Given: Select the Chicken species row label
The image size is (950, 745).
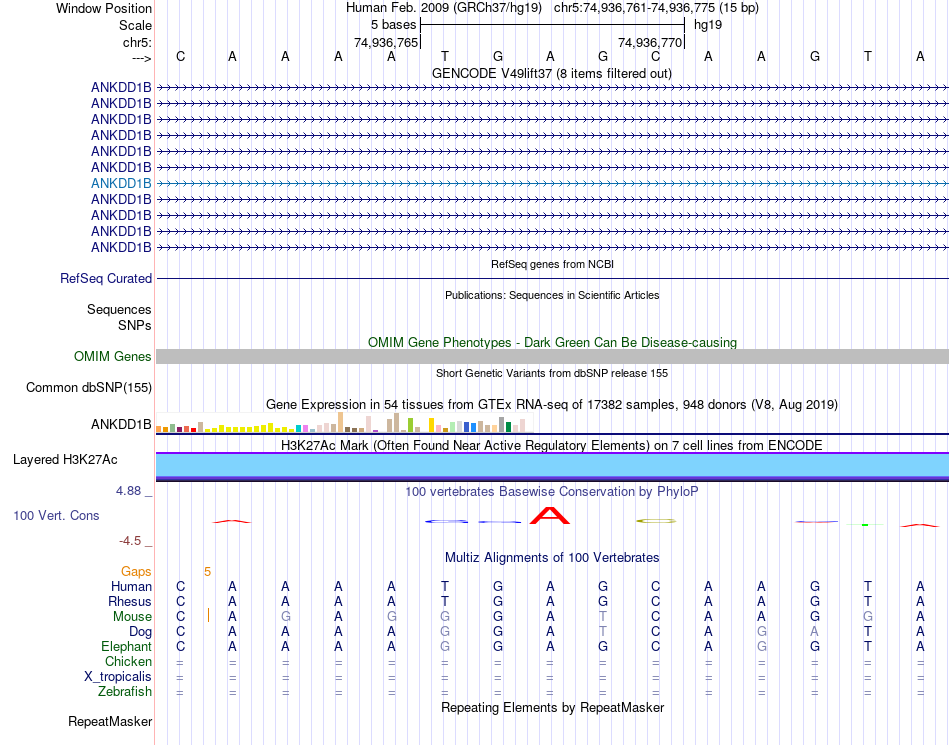Looking at the screenshot, I should click(128, 661).
